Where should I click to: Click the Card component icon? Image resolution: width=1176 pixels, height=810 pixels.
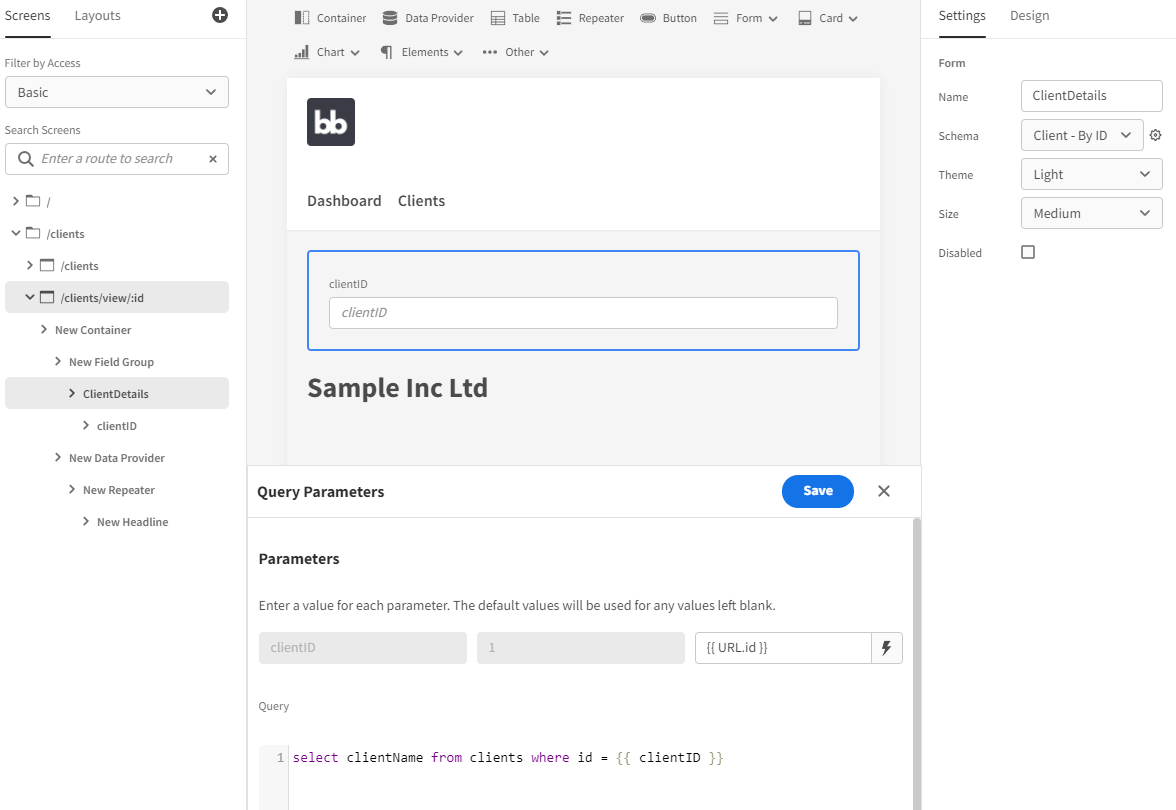[x=805, y=18]
